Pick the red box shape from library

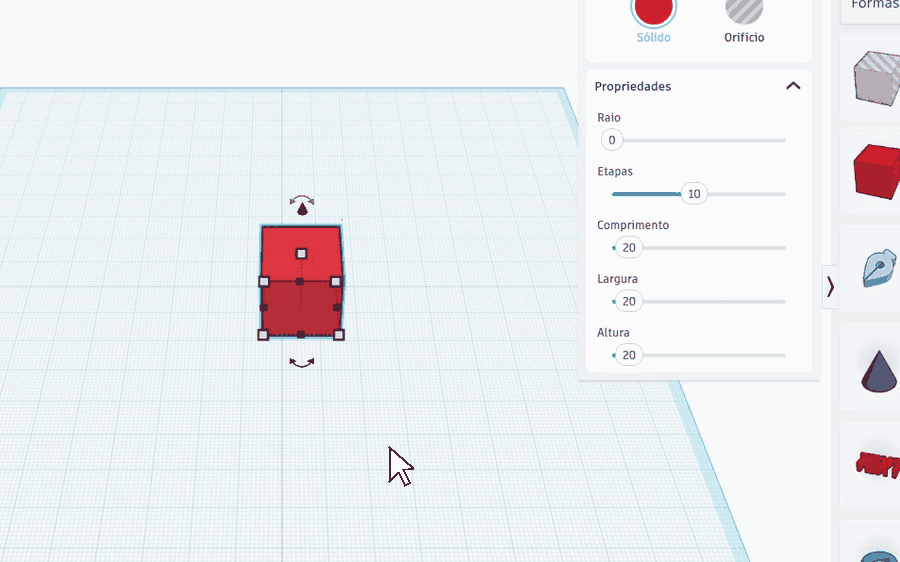coord(877,171)
